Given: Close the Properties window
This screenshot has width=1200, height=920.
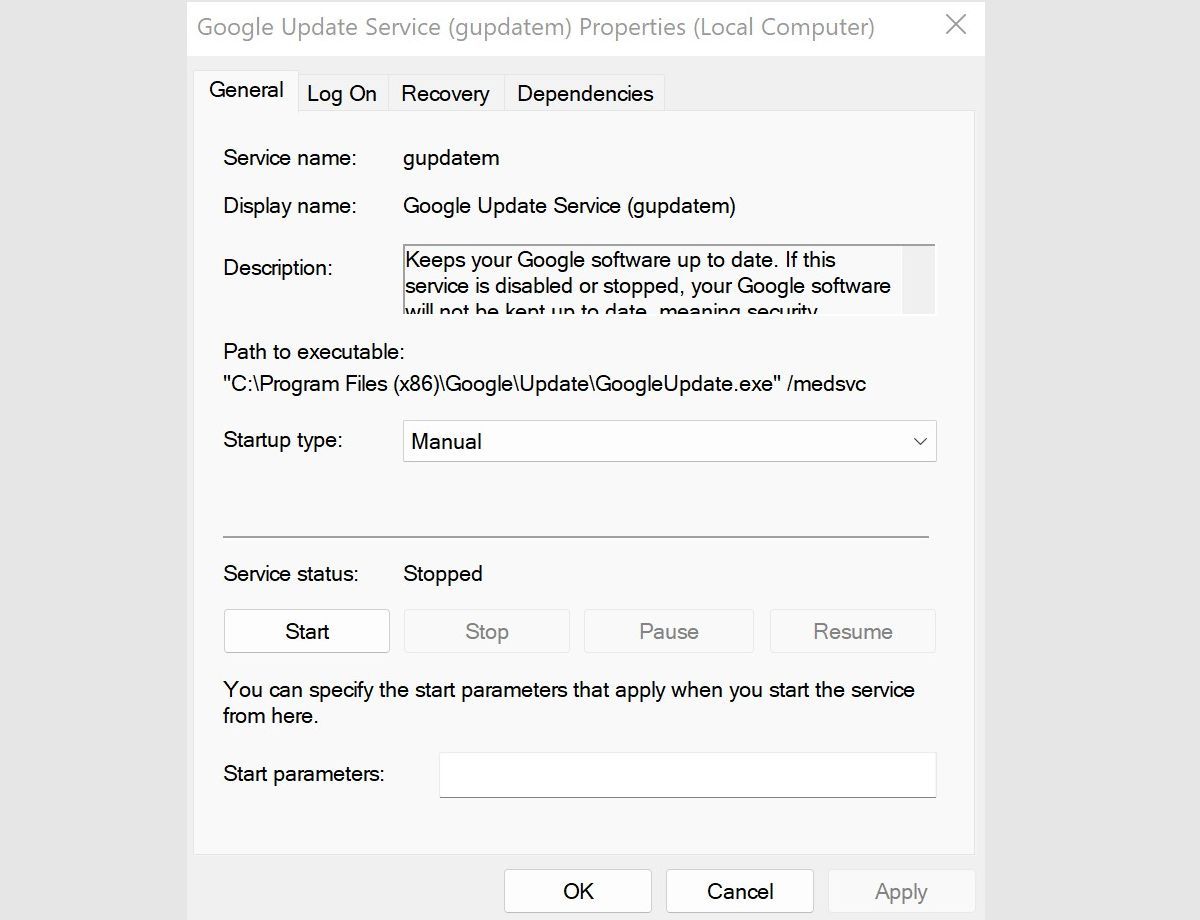Looking at the screenshot, I should (x=955, y=26).
